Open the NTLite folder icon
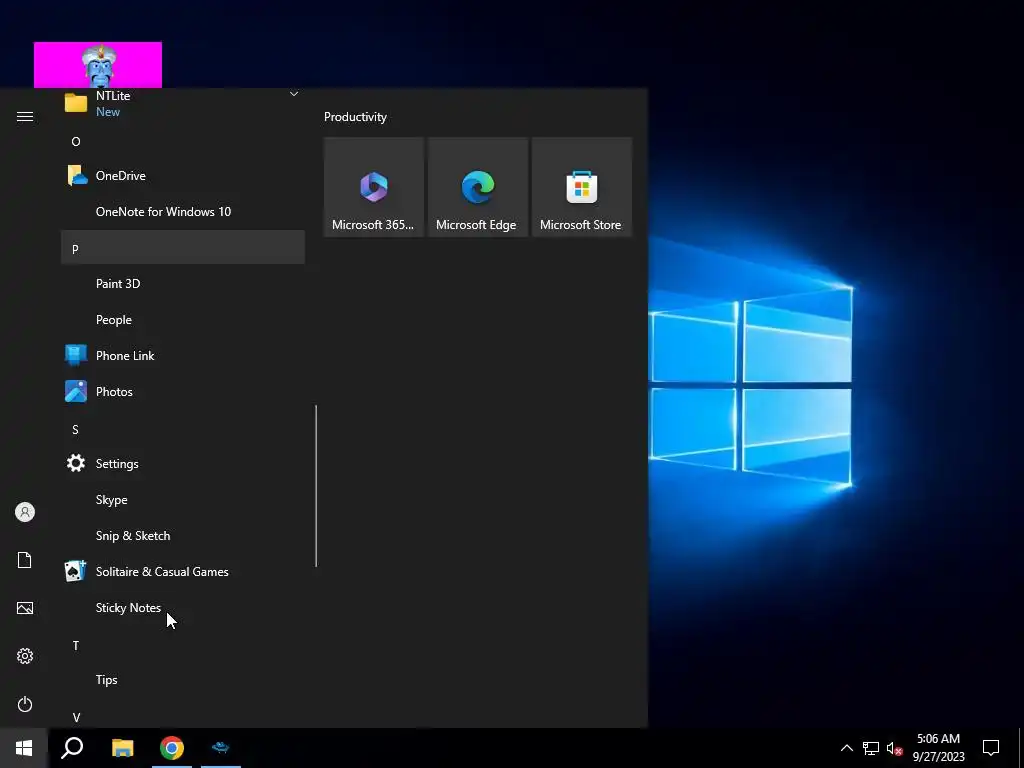The width and height of the screenshot is (1024, 768). point(76,103)
